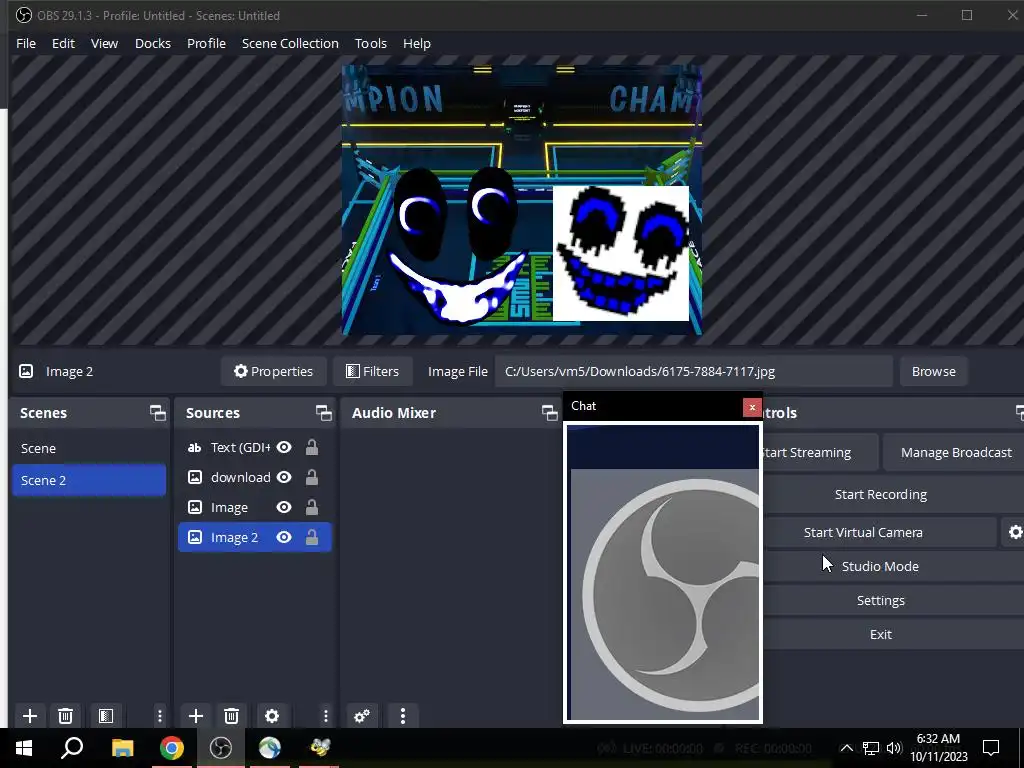Click OBS Studio icon in taskbar
This screenshot has width=1024, height=768.
(x=221, y=748)
